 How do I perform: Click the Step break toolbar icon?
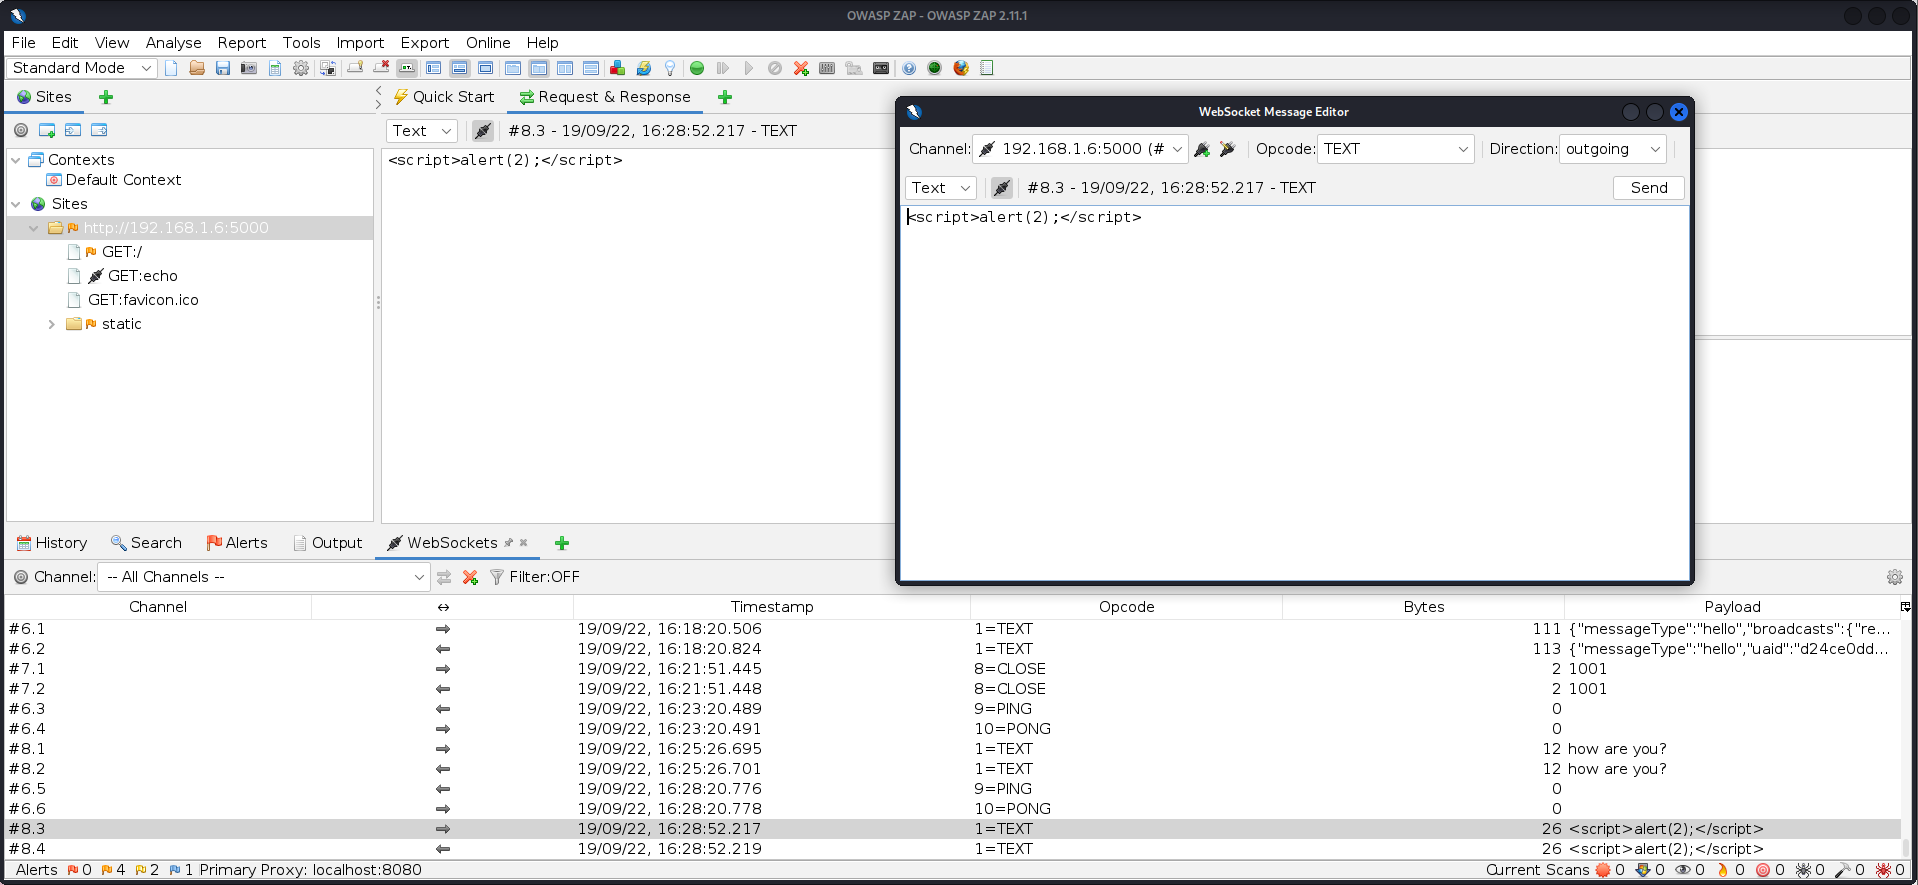pyautogui.click(x=723, y=68)
